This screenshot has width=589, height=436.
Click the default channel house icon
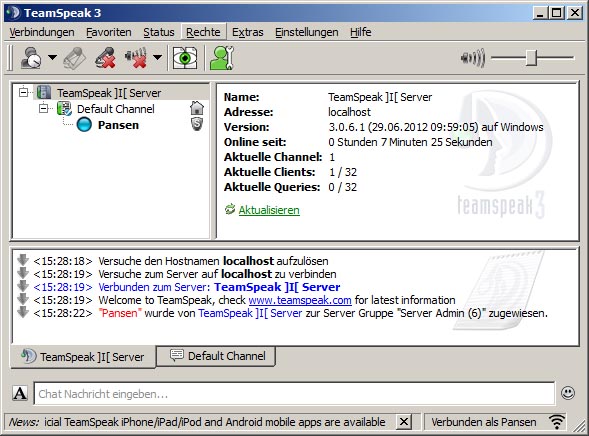[x=197, y=108]
